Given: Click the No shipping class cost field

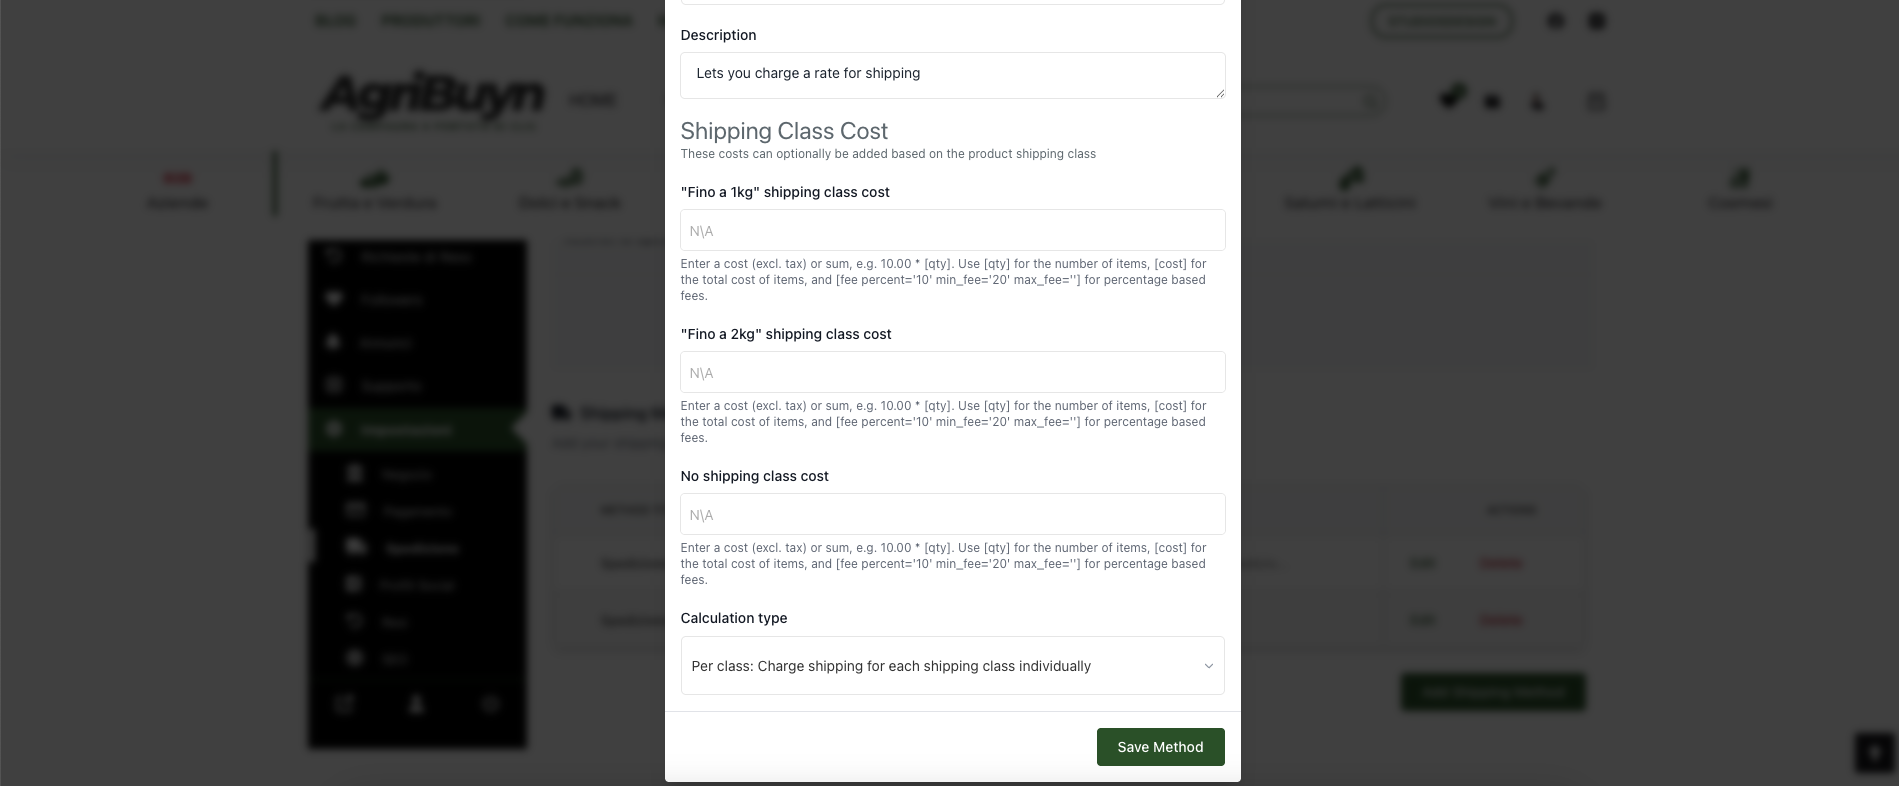Looking at the screenshot, I should coord(952,514).
